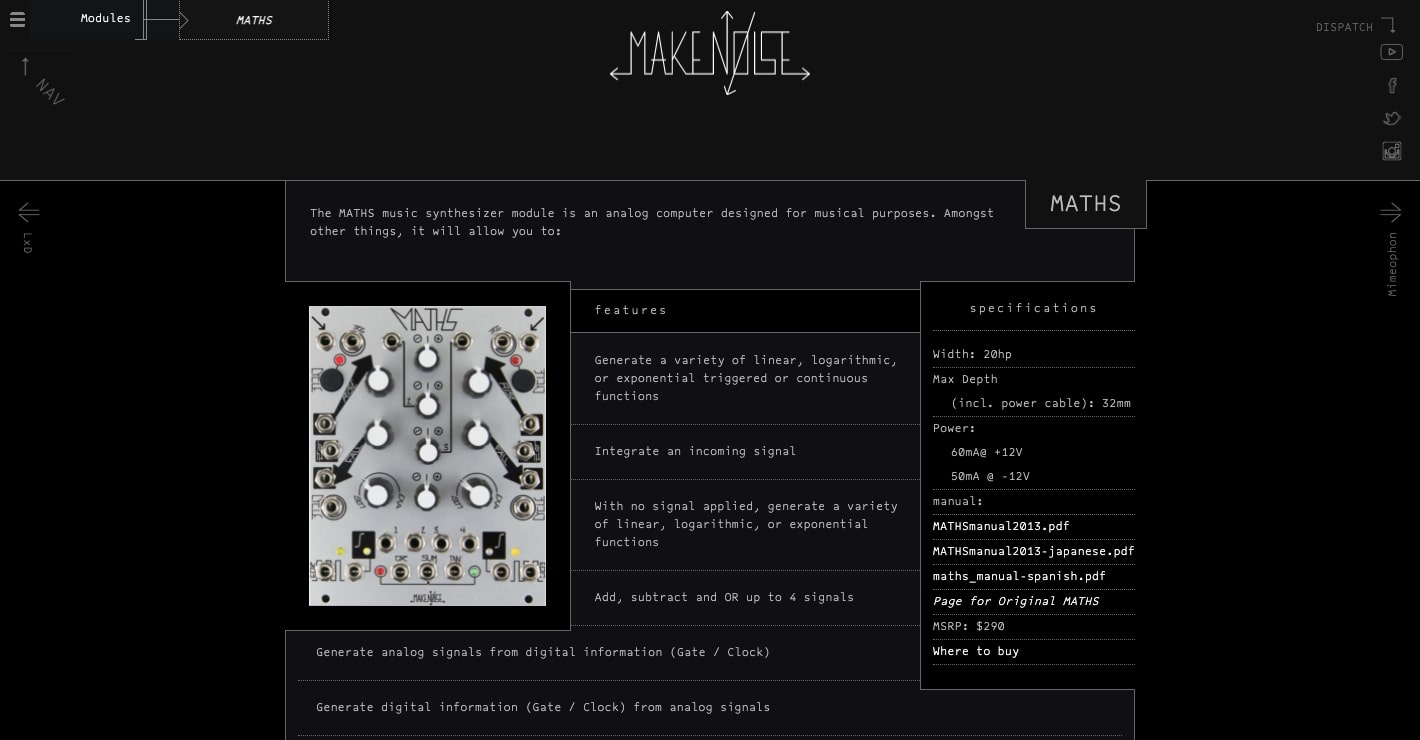Open the YouTube social icon
The width and height of the screenshot is (1420, 740).
1391,52
